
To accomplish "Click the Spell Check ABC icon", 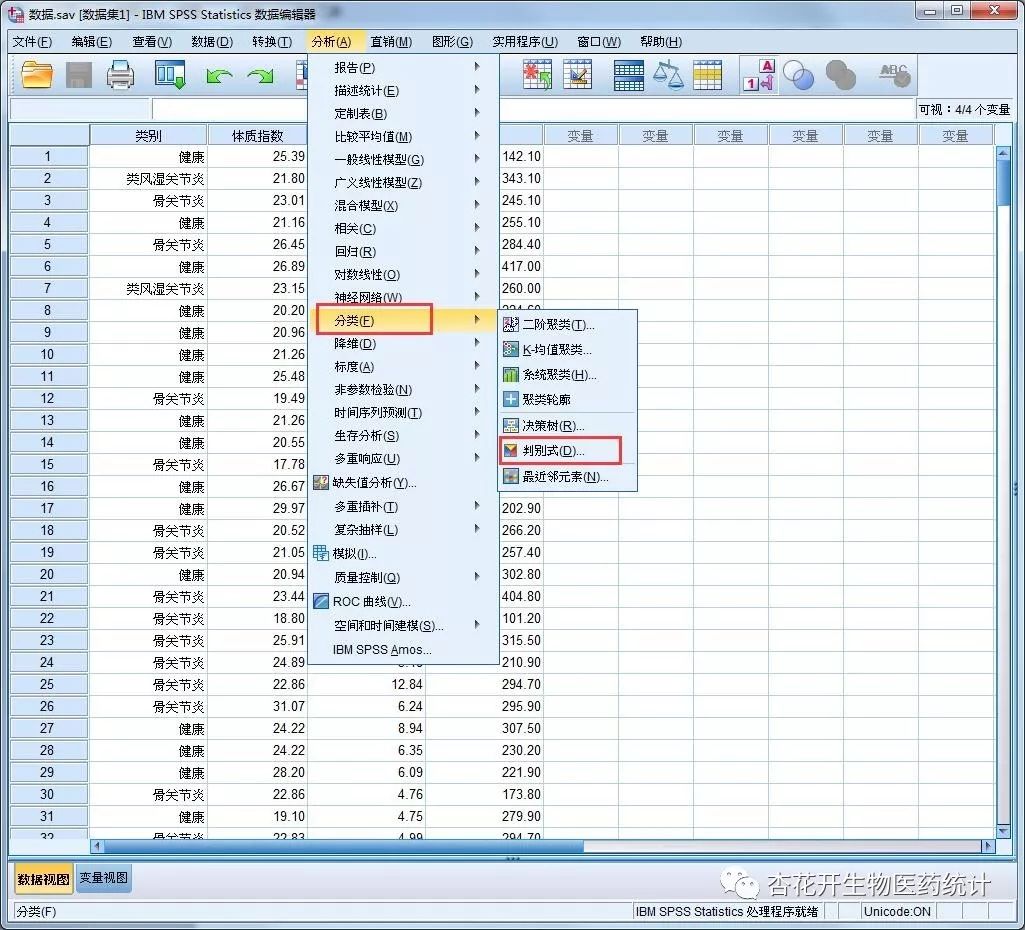I will tap(894, 75).
